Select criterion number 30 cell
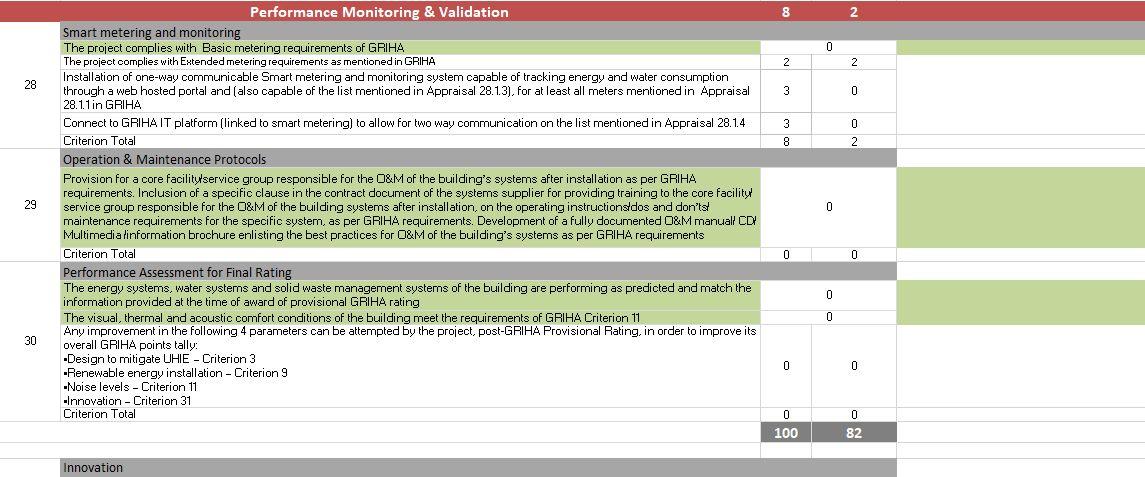 coord(30,340)
